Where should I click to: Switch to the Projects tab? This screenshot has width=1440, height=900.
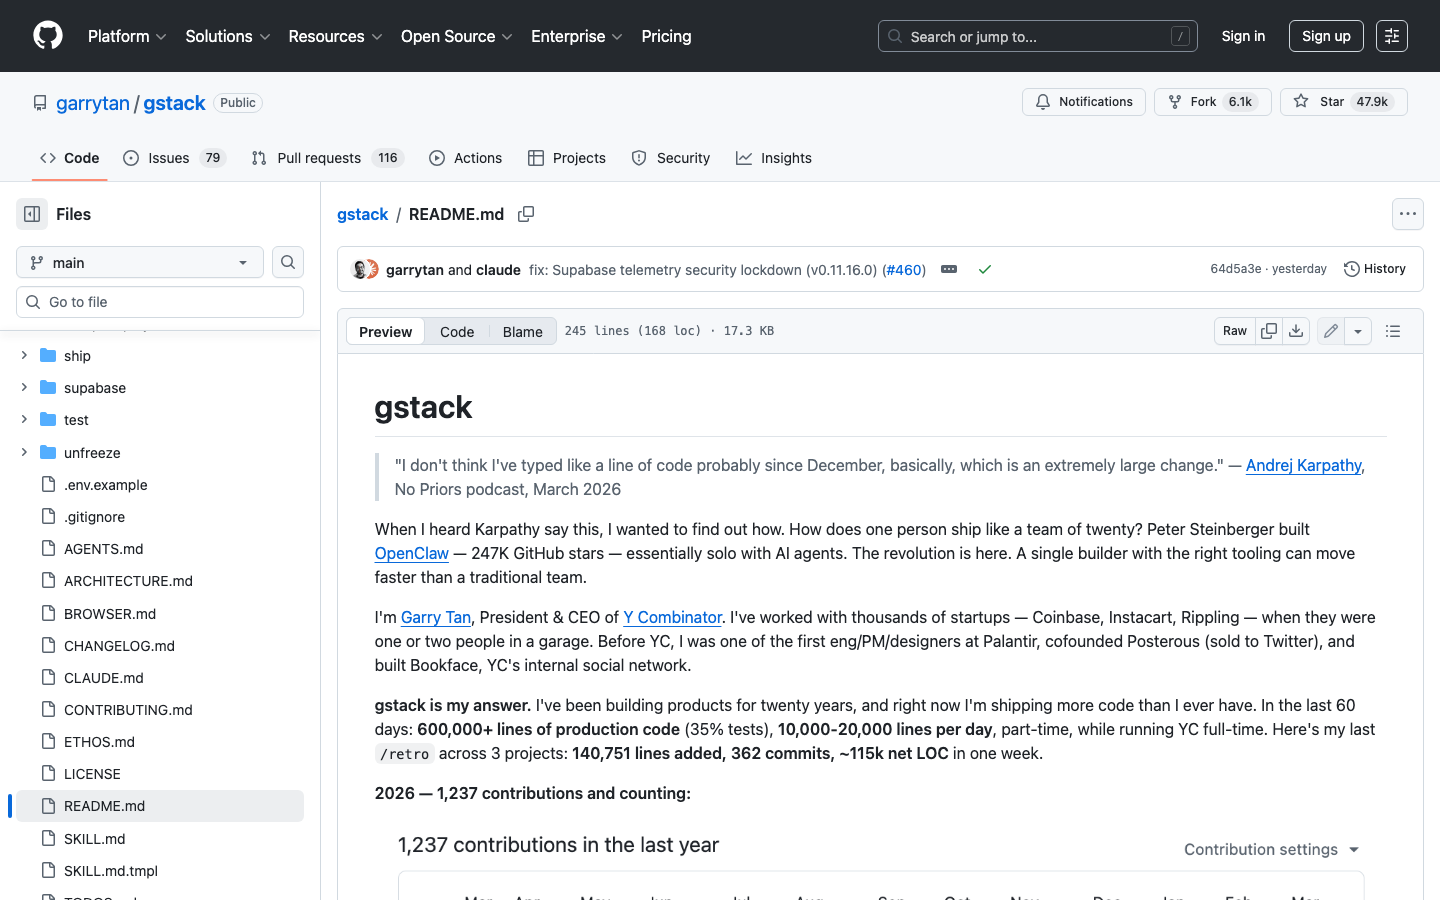(x=567, y=158)
